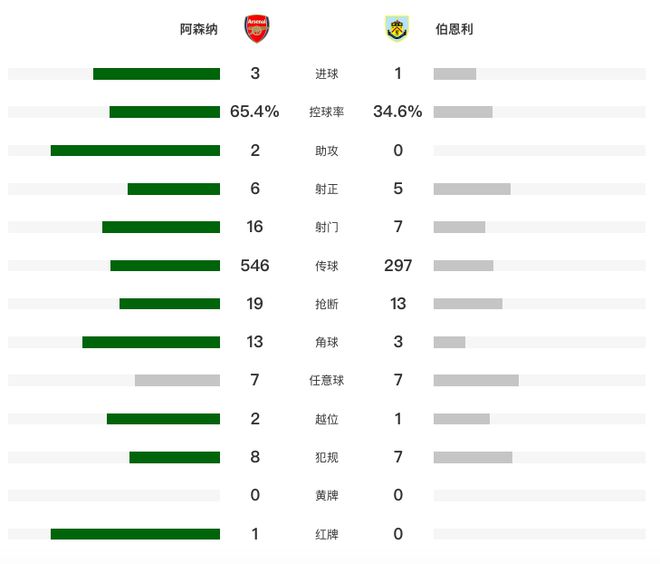Click the 进球 stat label
Viewport: 660px width, 564px height.
(326, 74)
